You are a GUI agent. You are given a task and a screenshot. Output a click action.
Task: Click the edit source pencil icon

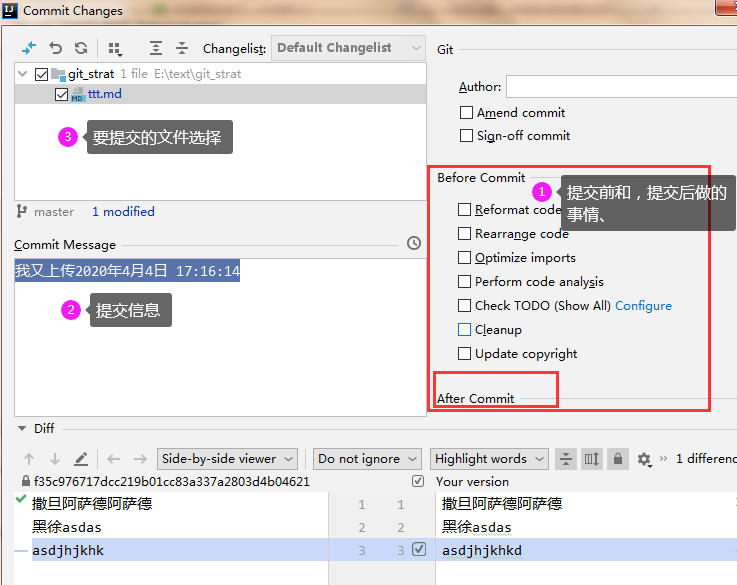tap(81, 459)
